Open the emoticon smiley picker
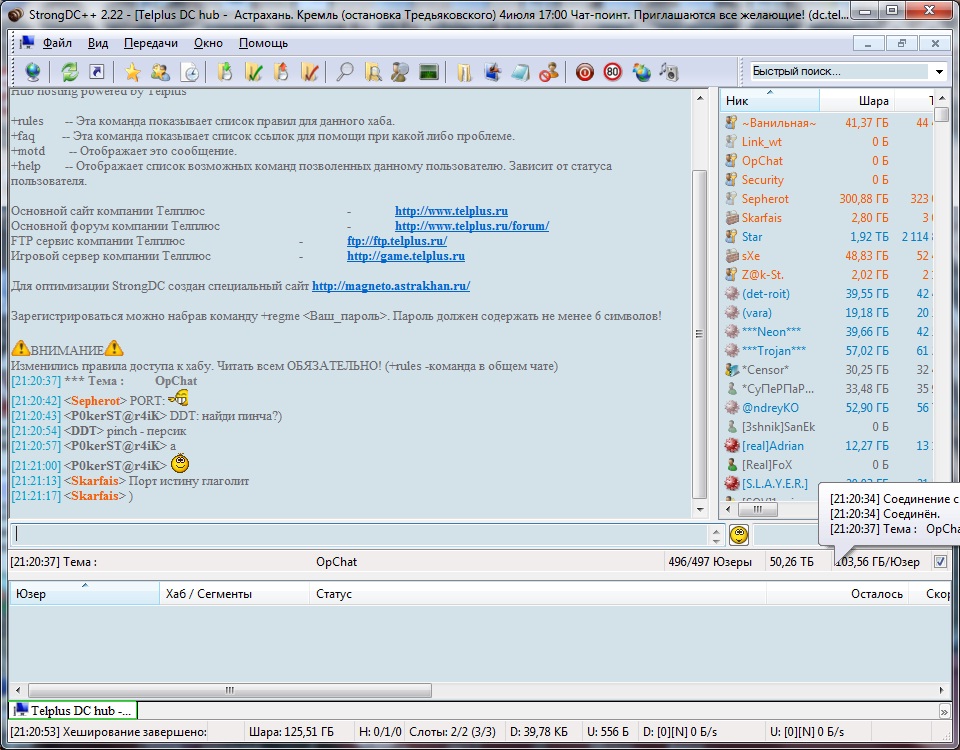Image resolution: width=960 pixels, height=750 pixels. [739, 535]
